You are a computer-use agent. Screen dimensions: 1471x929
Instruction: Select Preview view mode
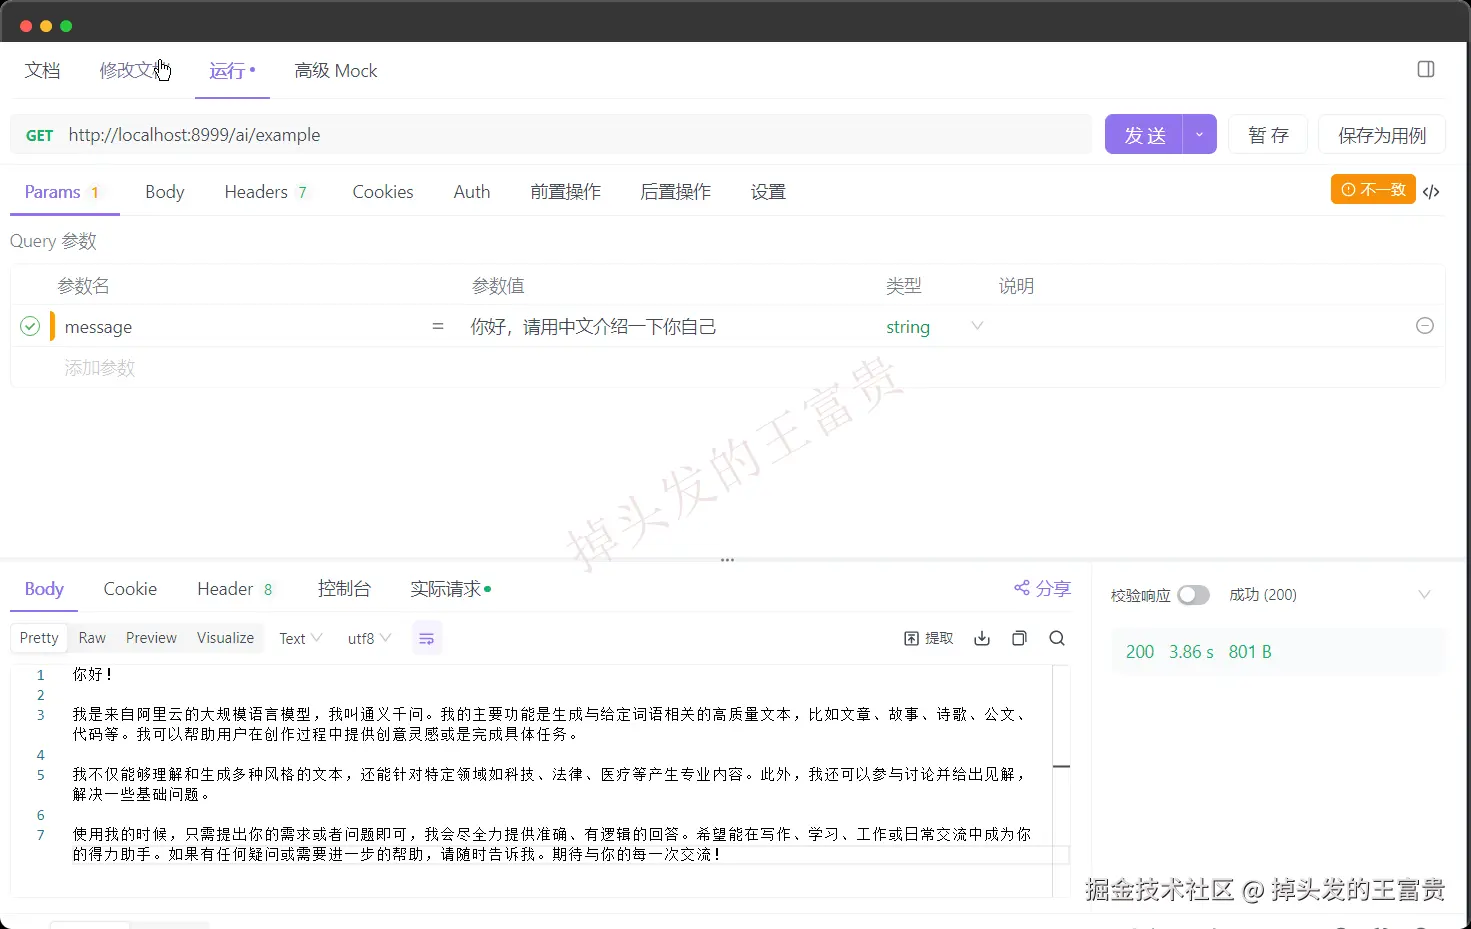point(151,638)
